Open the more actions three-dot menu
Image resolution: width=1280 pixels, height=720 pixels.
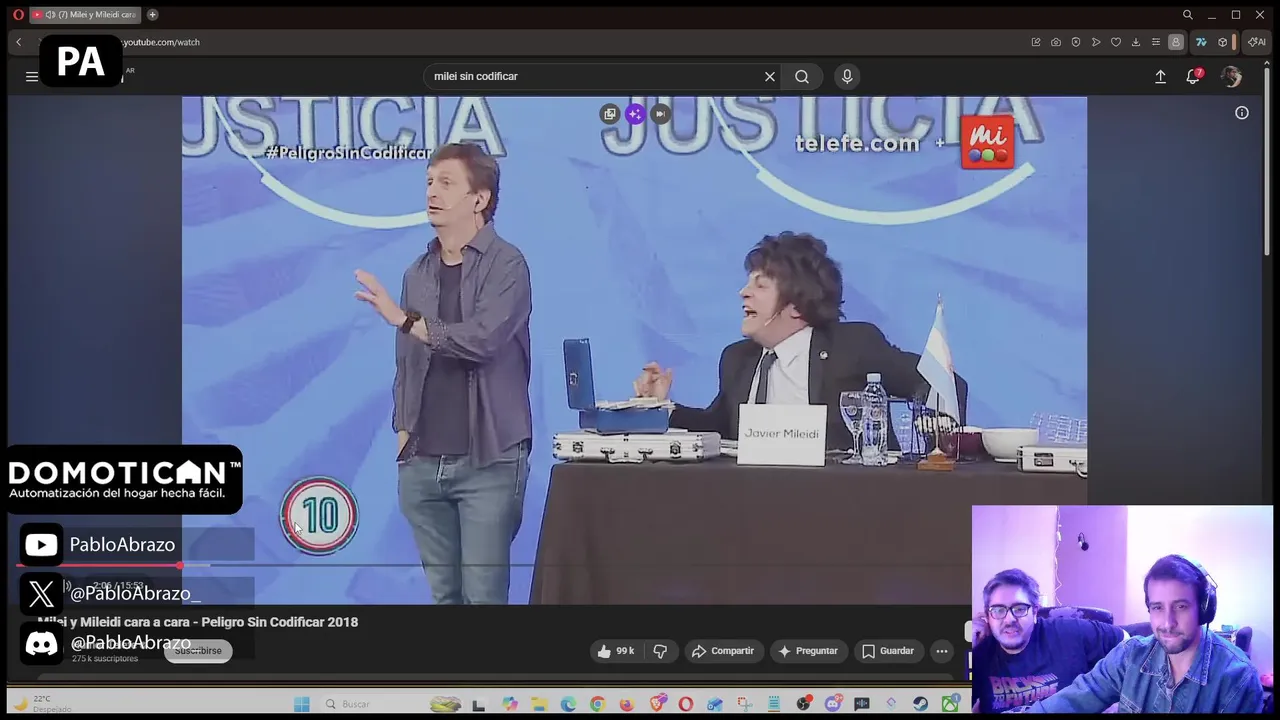(941, 651)
